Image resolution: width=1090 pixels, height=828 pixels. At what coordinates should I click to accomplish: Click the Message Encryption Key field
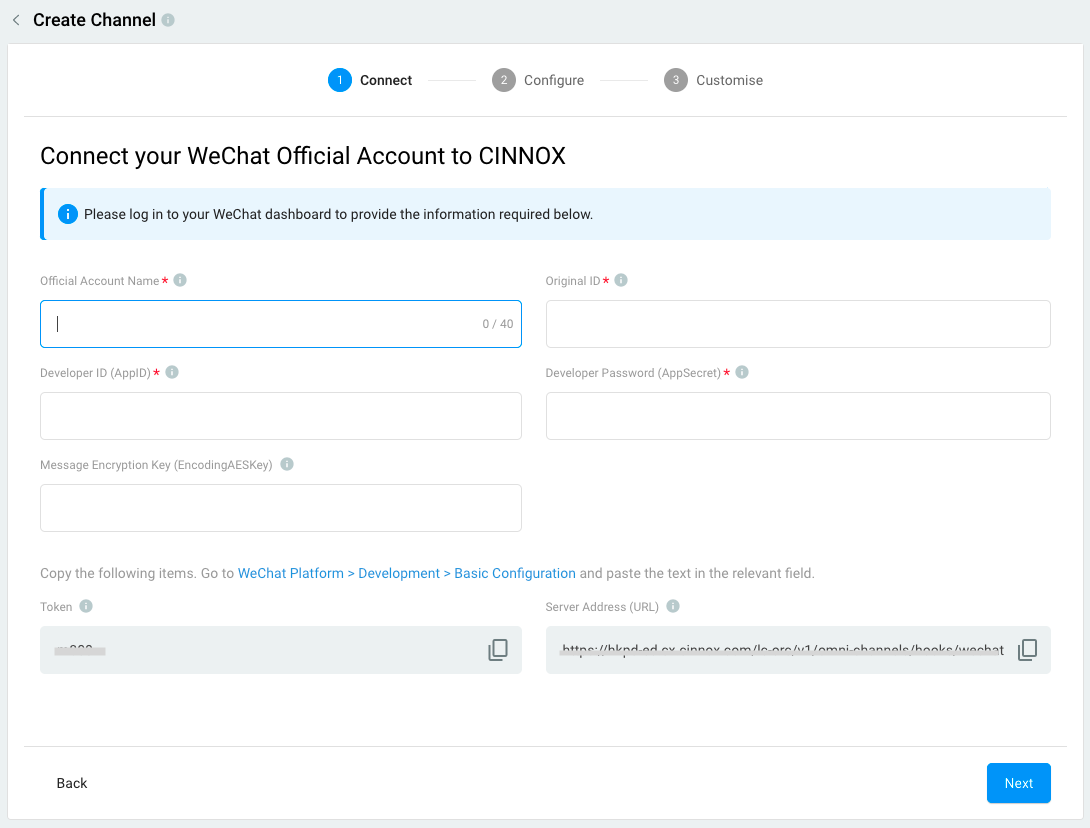(x=281, y=508)
